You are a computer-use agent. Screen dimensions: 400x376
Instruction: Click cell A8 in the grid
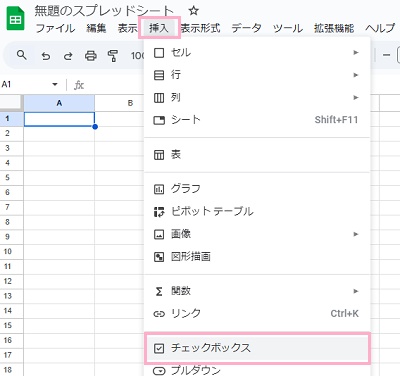(59, 222)
